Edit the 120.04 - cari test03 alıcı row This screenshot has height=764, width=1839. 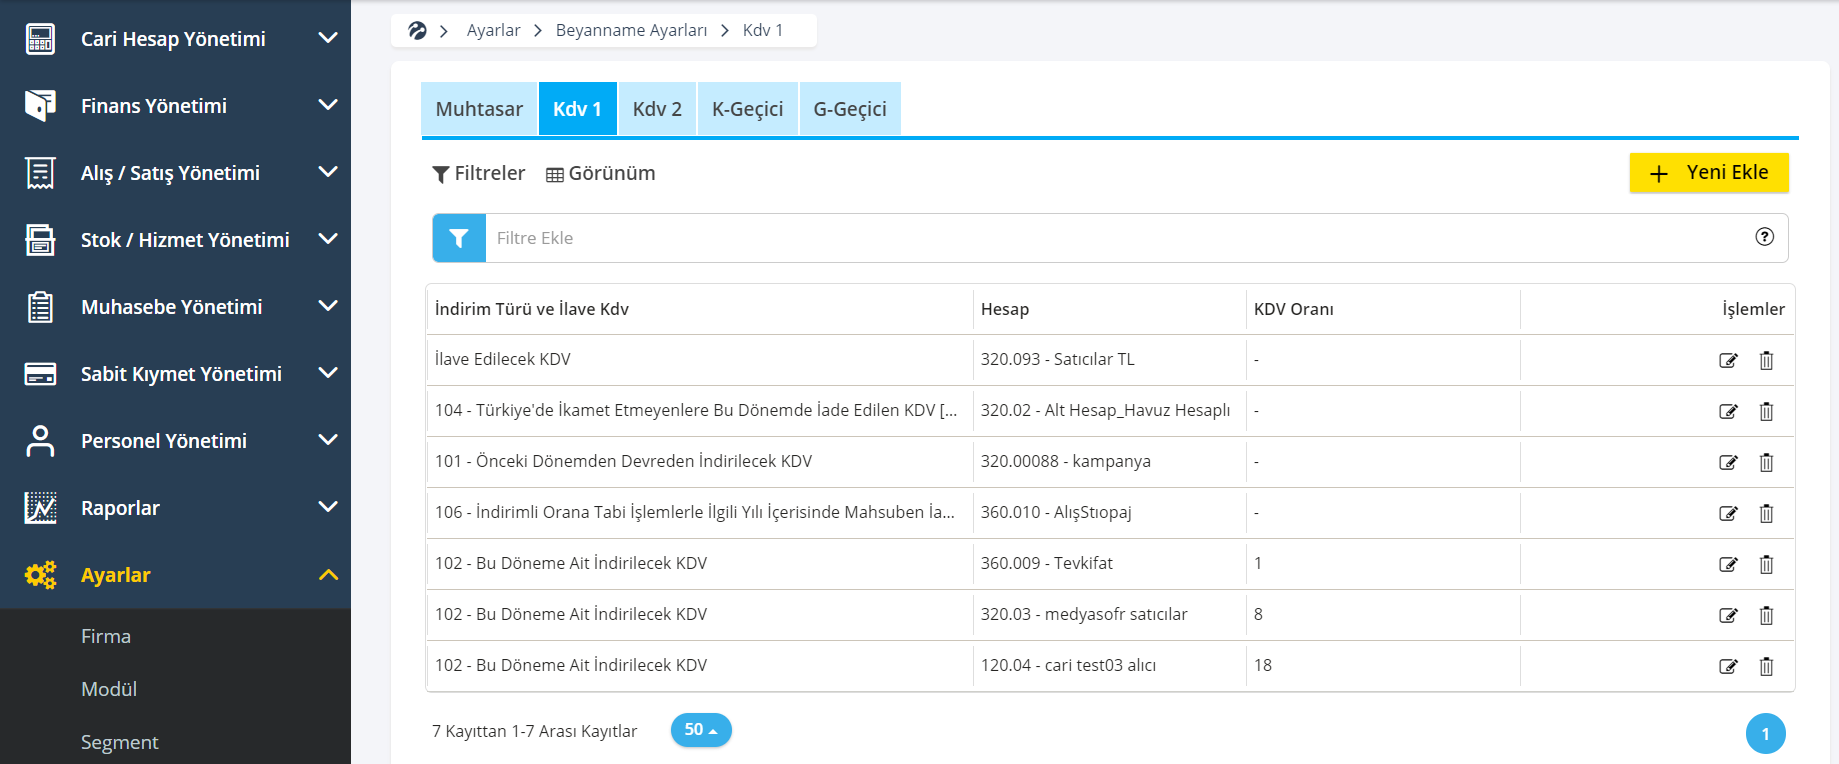tap(1728, 666)
